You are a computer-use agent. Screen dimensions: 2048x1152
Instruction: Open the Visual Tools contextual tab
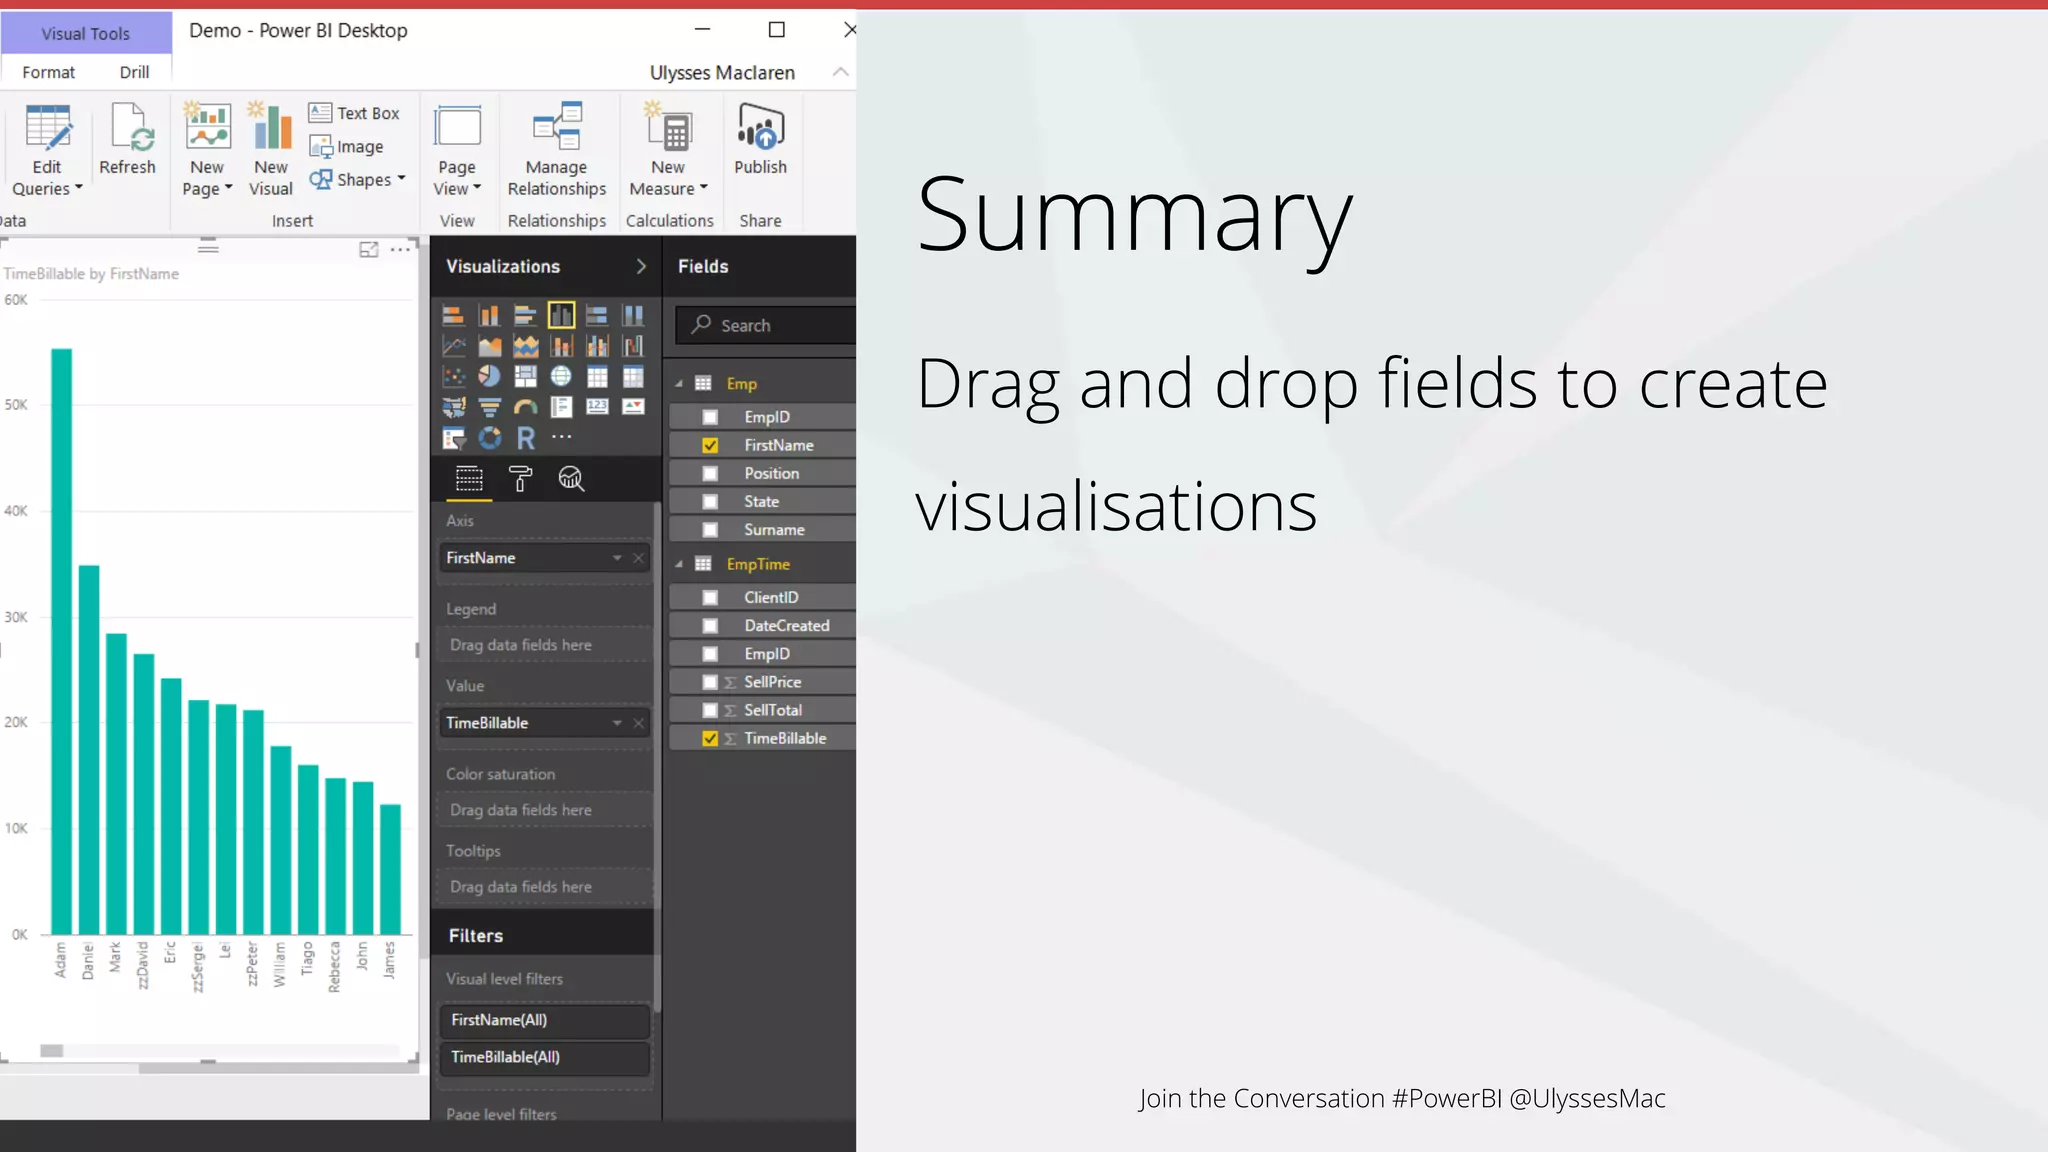click(x=86, y=33)
